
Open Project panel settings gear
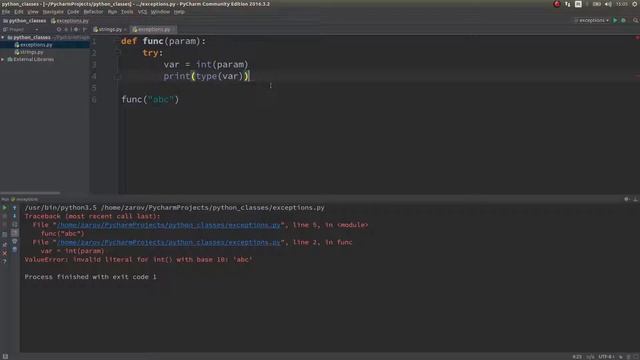[x=76, y=29]
